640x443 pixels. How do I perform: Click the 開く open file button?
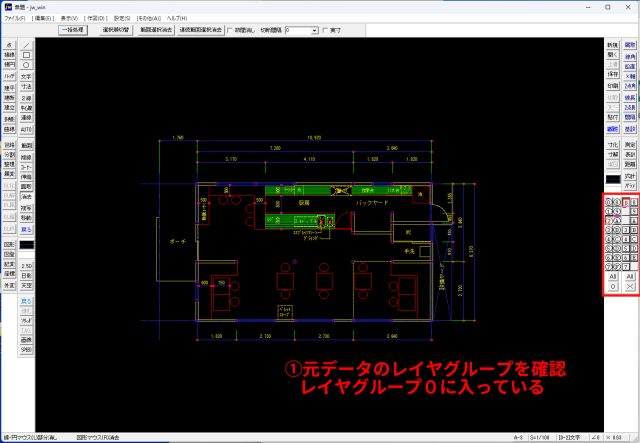[612, 56]
